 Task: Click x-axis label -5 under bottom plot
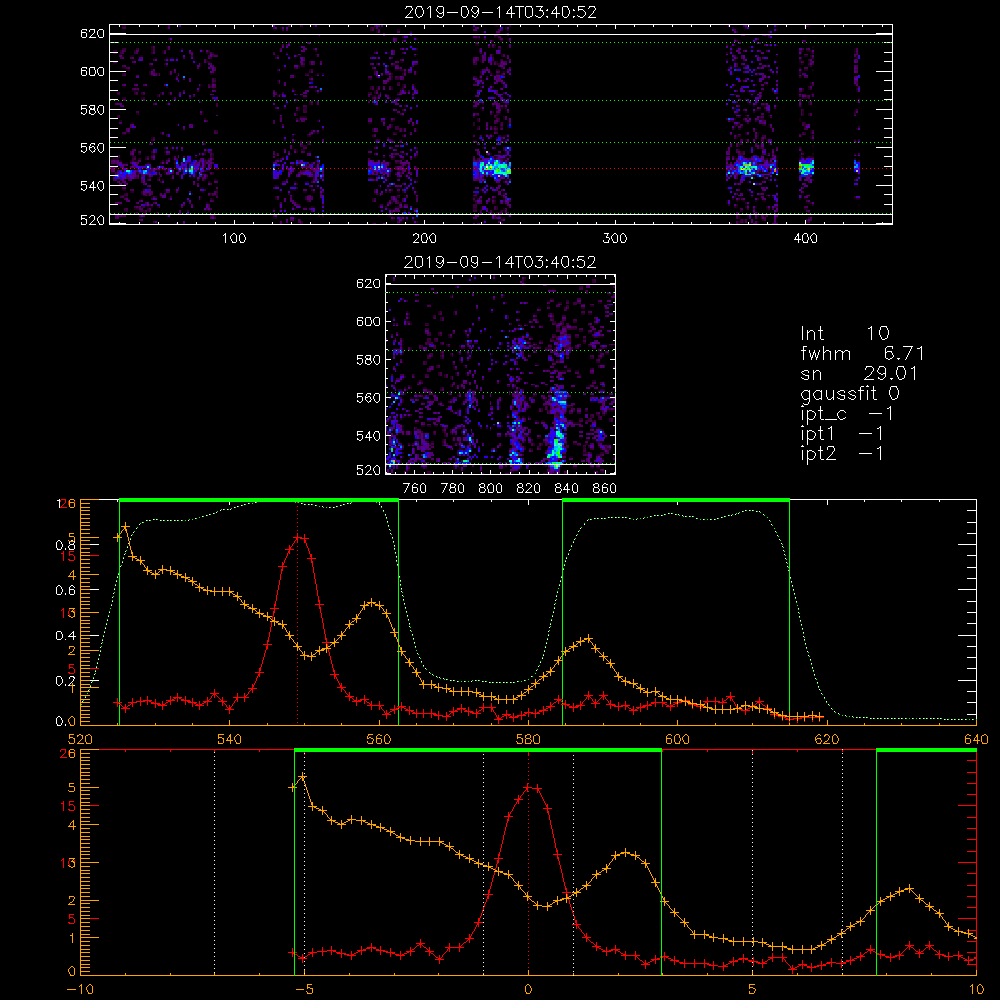(x=304, y=990)
